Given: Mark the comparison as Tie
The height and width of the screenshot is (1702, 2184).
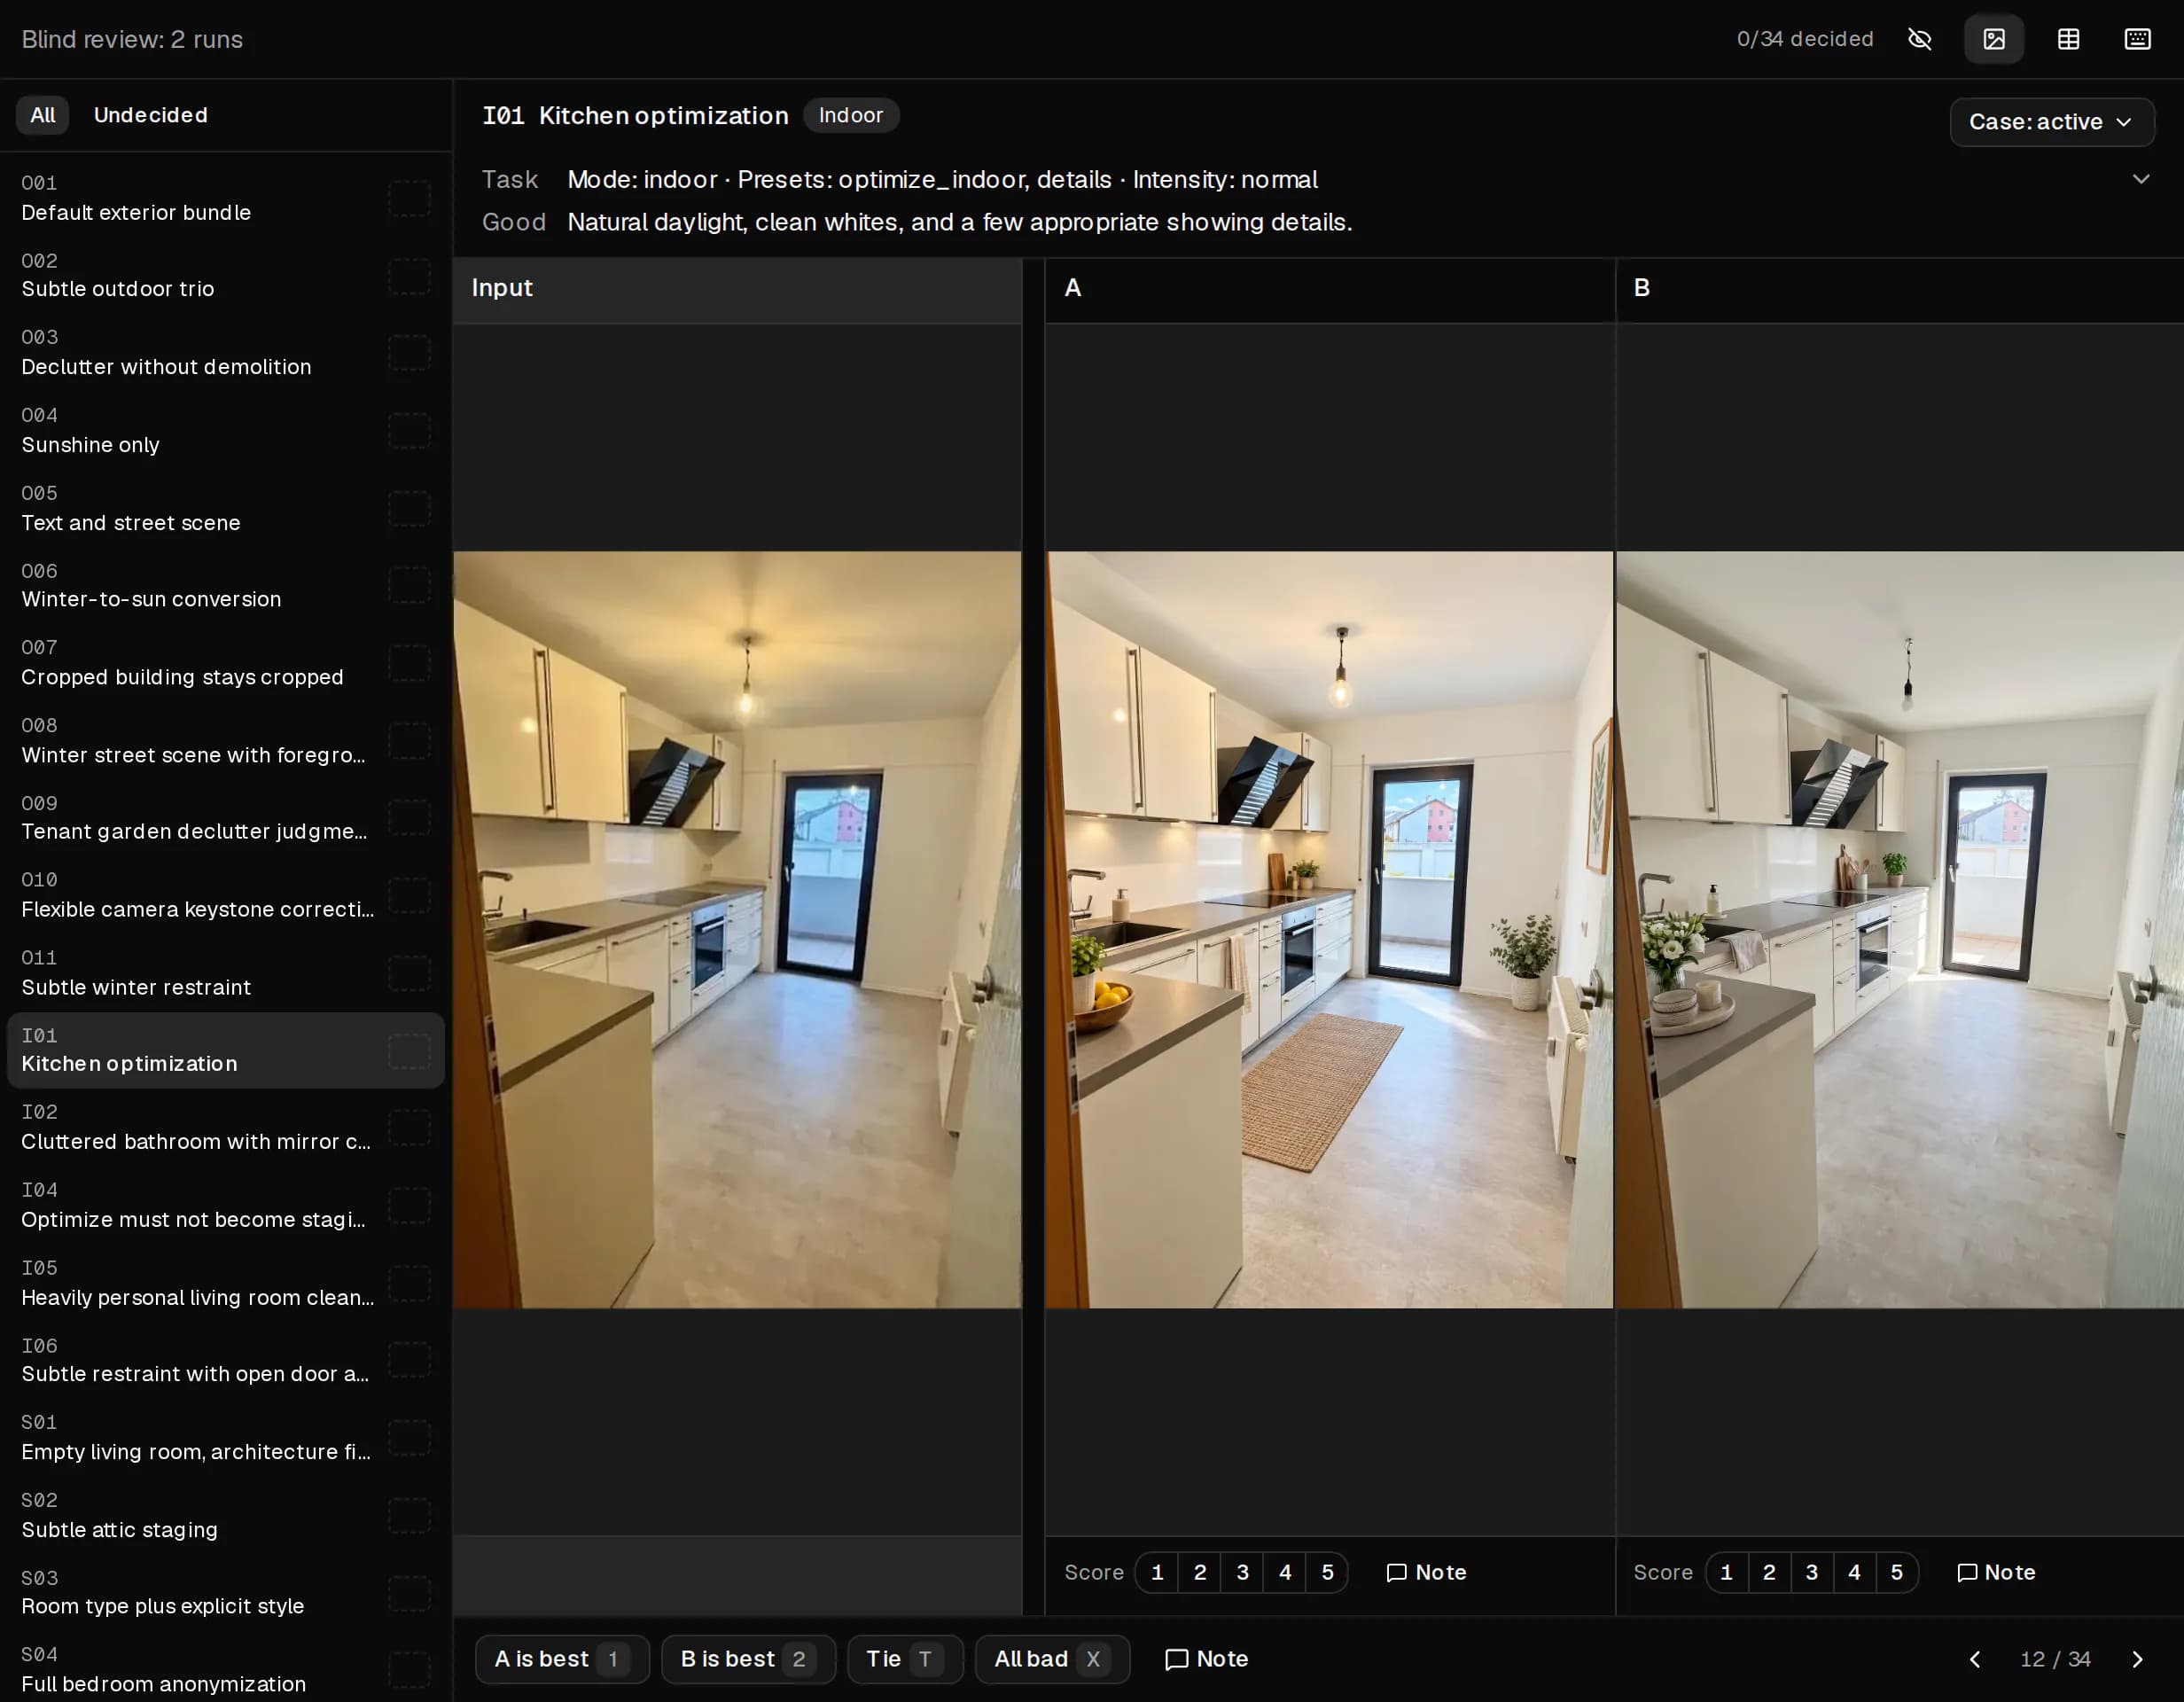Looking at the screenshot, I should (x=905, y=1659).
